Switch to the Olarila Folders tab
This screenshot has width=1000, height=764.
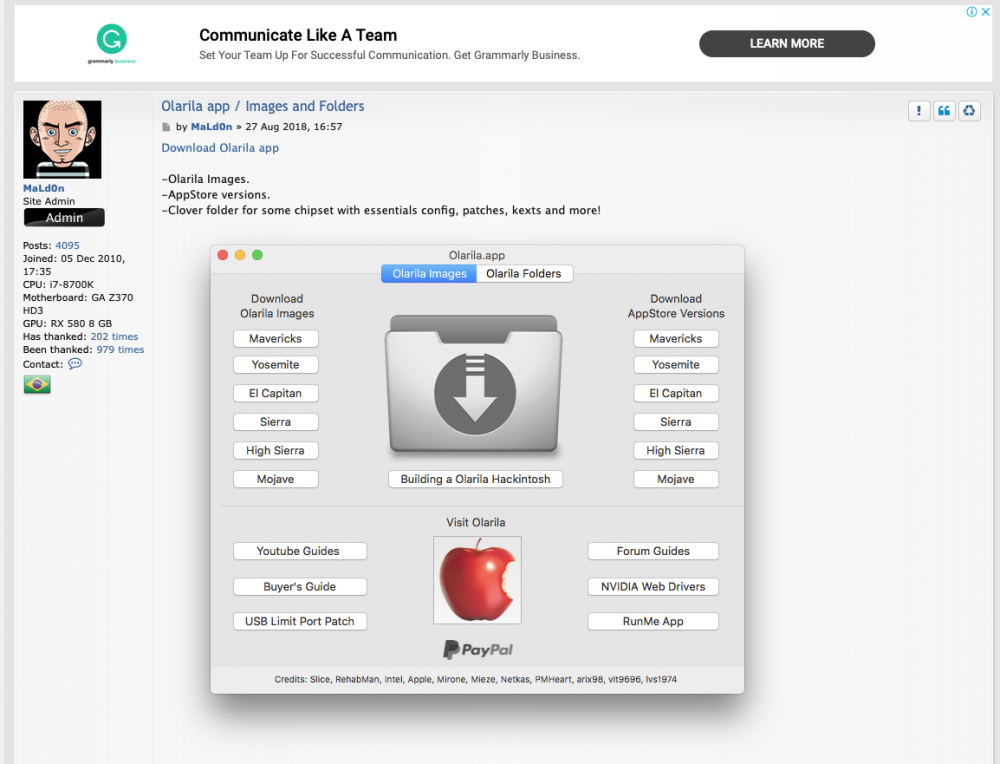pyautogui.click(x=524, y=274)
